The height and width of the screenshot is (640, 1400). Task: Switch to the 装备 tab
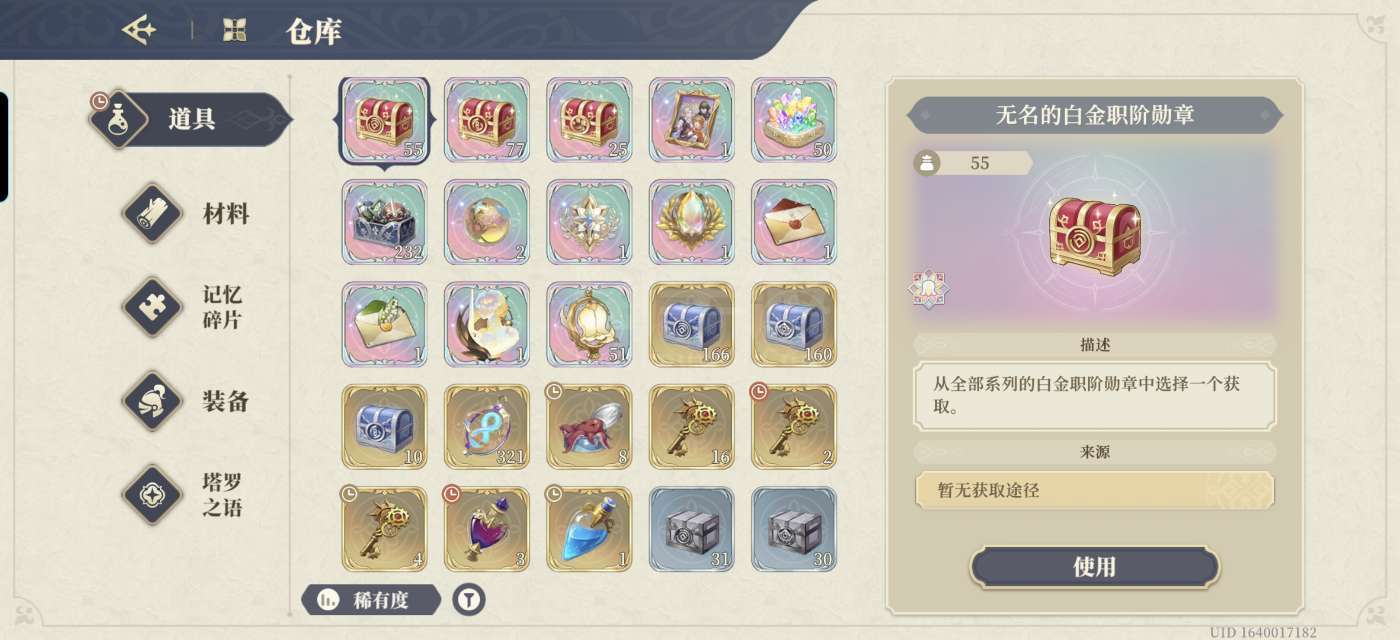[189, 401]
